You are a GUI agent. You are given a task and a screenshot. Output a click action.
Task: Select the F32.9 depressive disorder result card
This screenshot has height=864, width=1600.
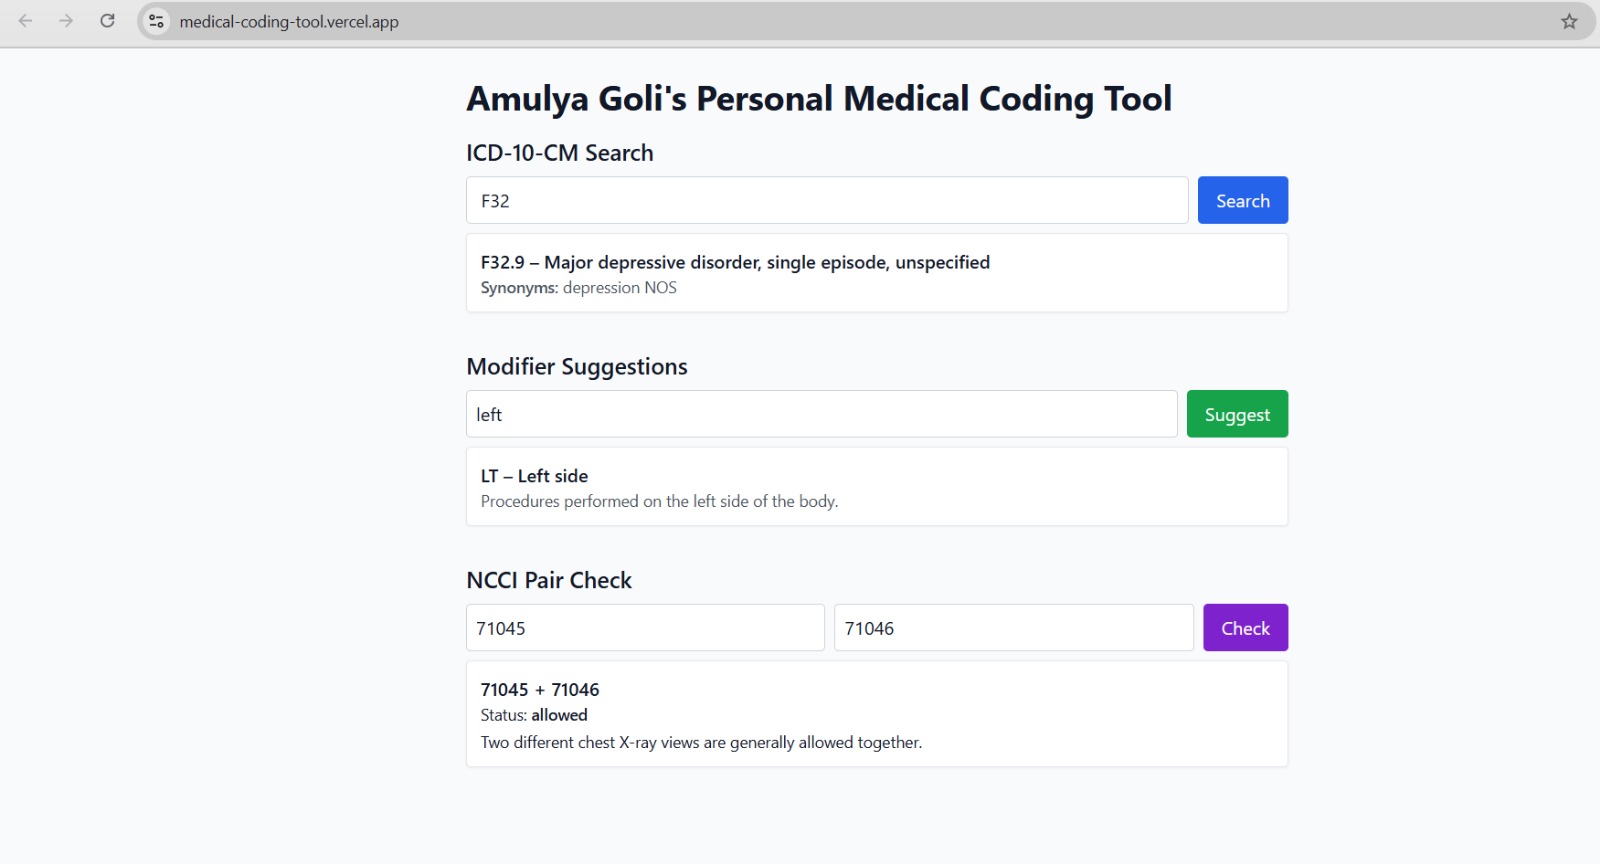[x=876, y=273]
